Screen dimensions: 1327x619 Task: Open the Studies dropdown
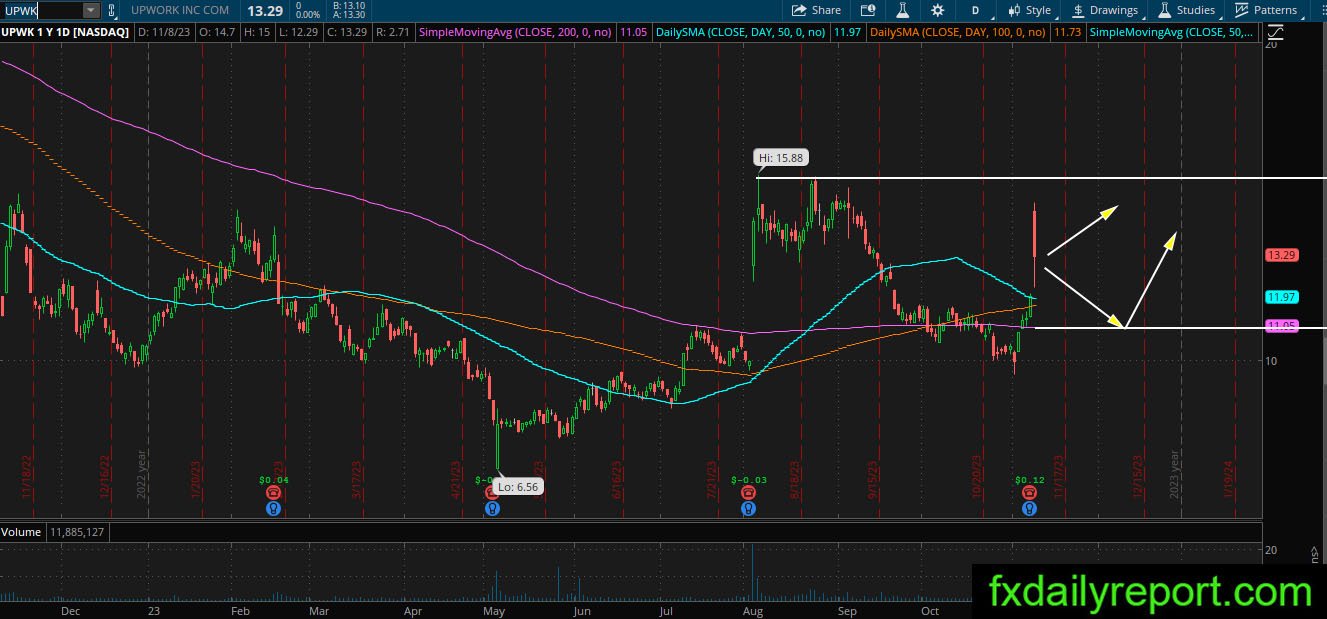pos(1188,10)
